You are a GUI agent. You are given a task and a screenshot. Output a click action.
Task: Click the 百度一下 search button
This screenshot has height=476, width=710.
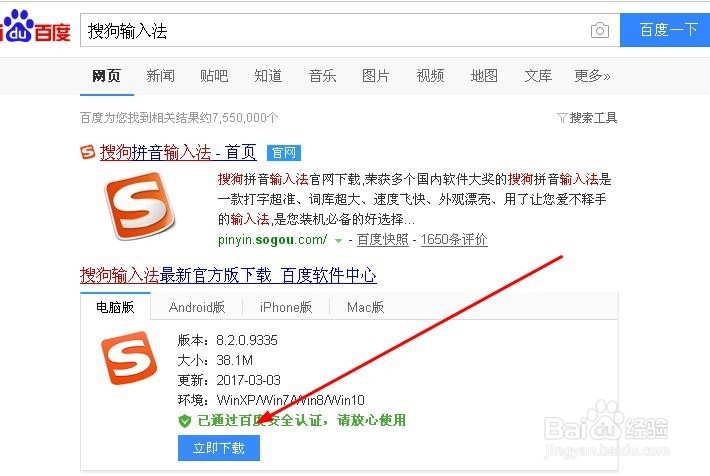pyautogui.click(x=665, y=30)
